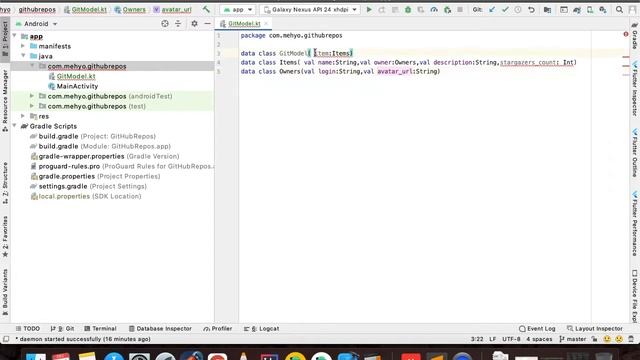Click the Sync Project with Gradle icon

[x=577, y=9]
